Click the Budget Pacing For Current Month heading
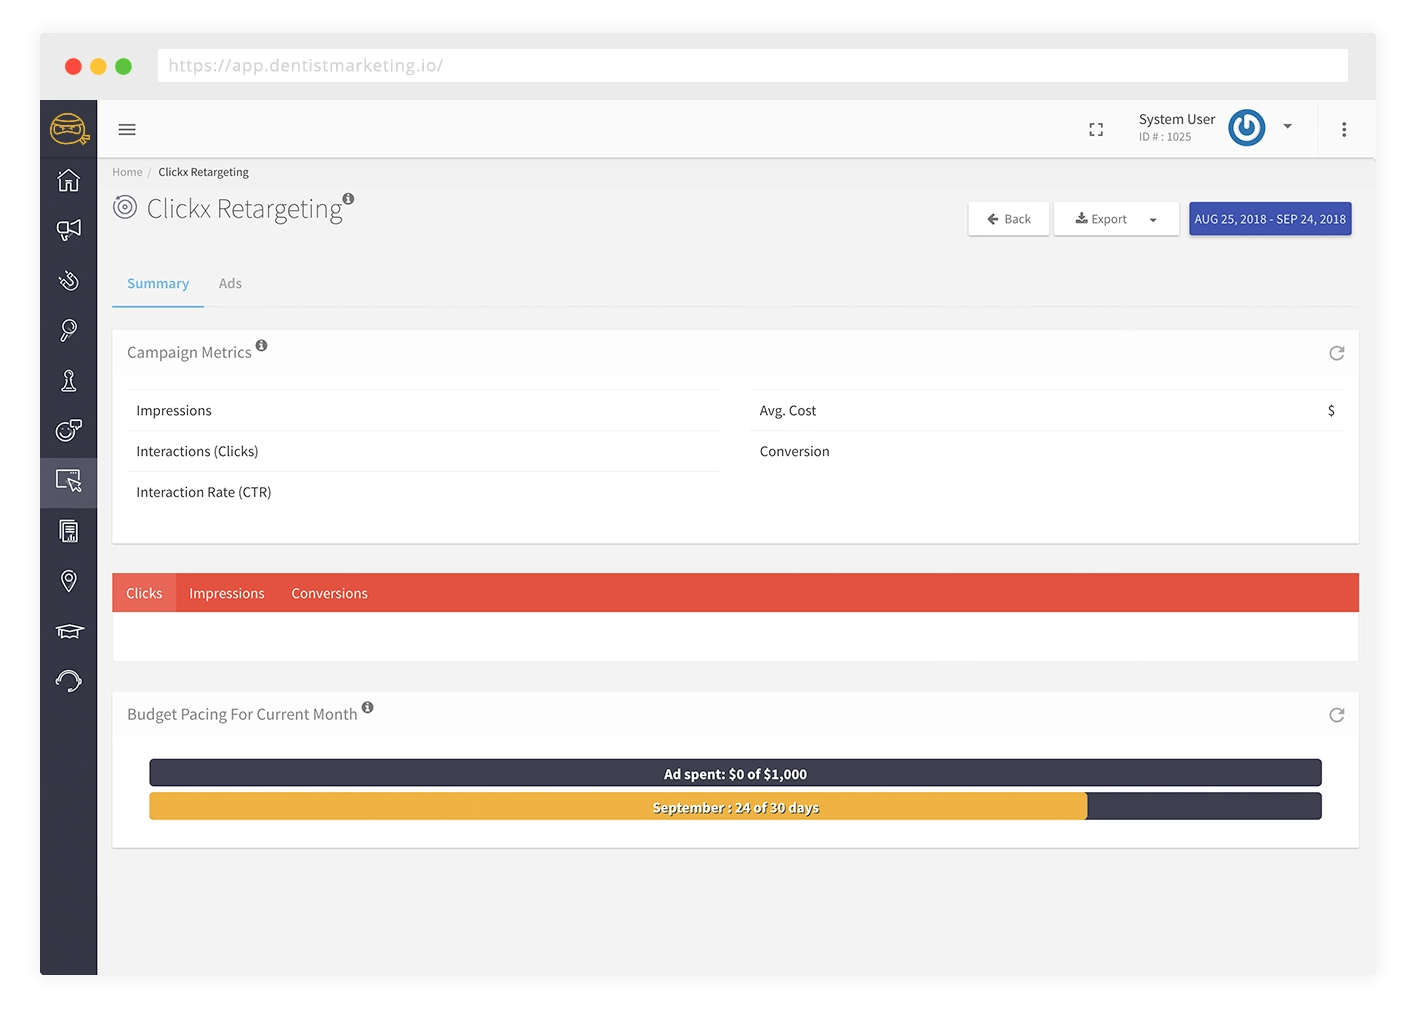 pyautogui.click(x=242, y=714)
